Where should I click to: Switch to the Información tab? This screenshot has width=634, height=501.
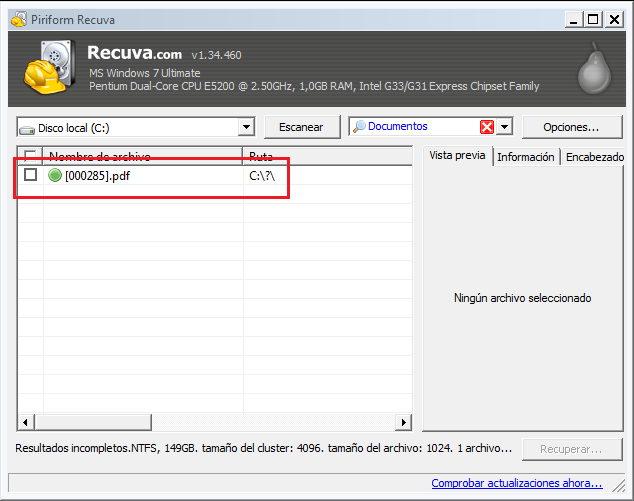[x=525, y=157]
